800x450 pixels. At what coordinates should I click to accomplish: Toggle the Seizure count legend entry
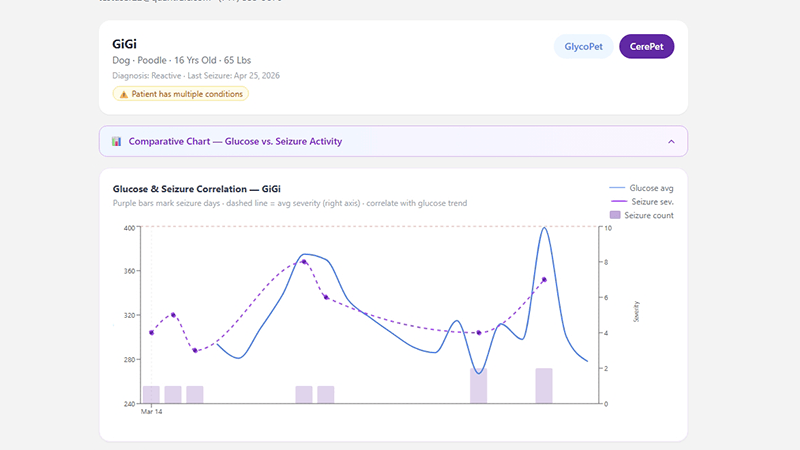[641, 215]
